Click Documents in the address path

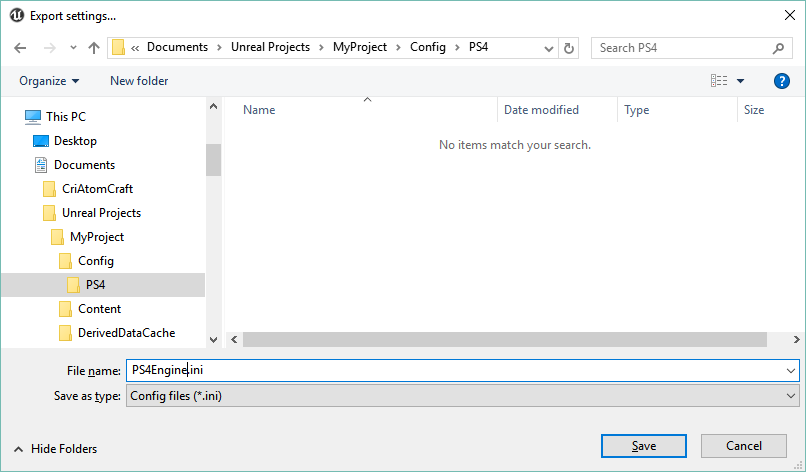pos(177,47)
